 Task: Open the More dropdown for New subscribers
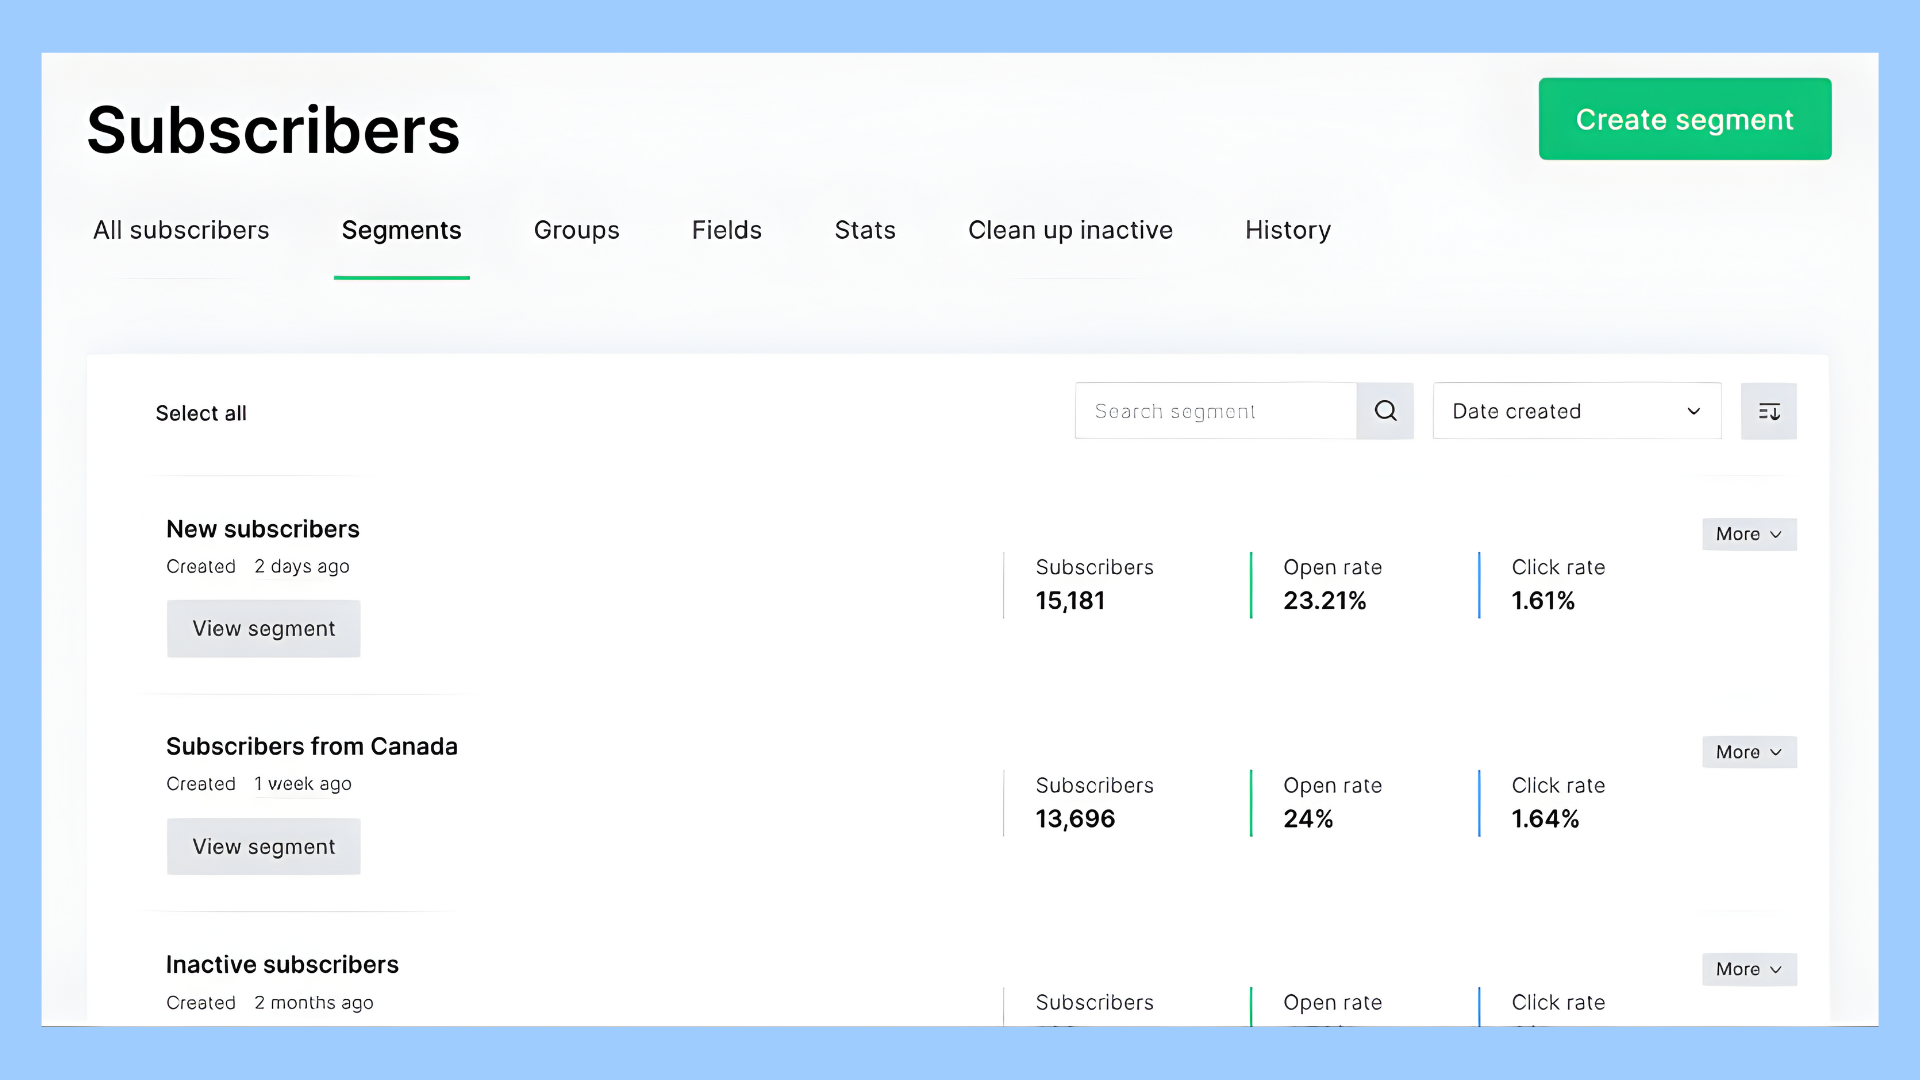pos(1748,533)
